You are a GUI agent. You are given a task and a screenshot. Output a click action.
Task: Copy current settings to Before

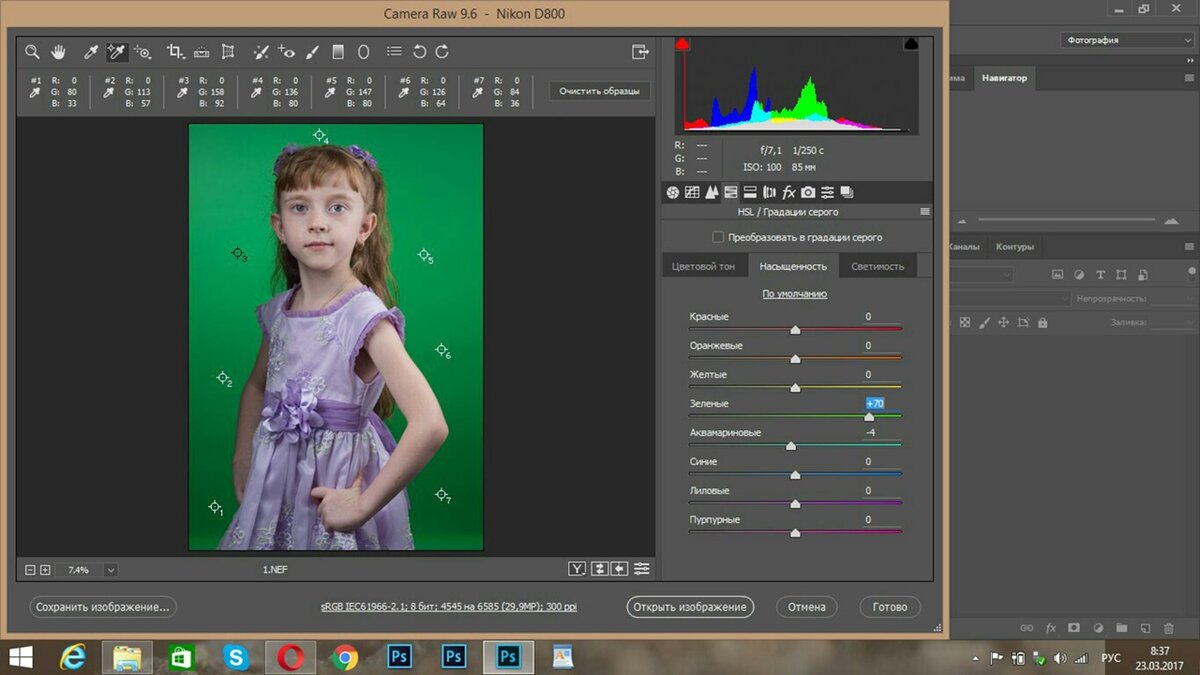tap(620, 569)
